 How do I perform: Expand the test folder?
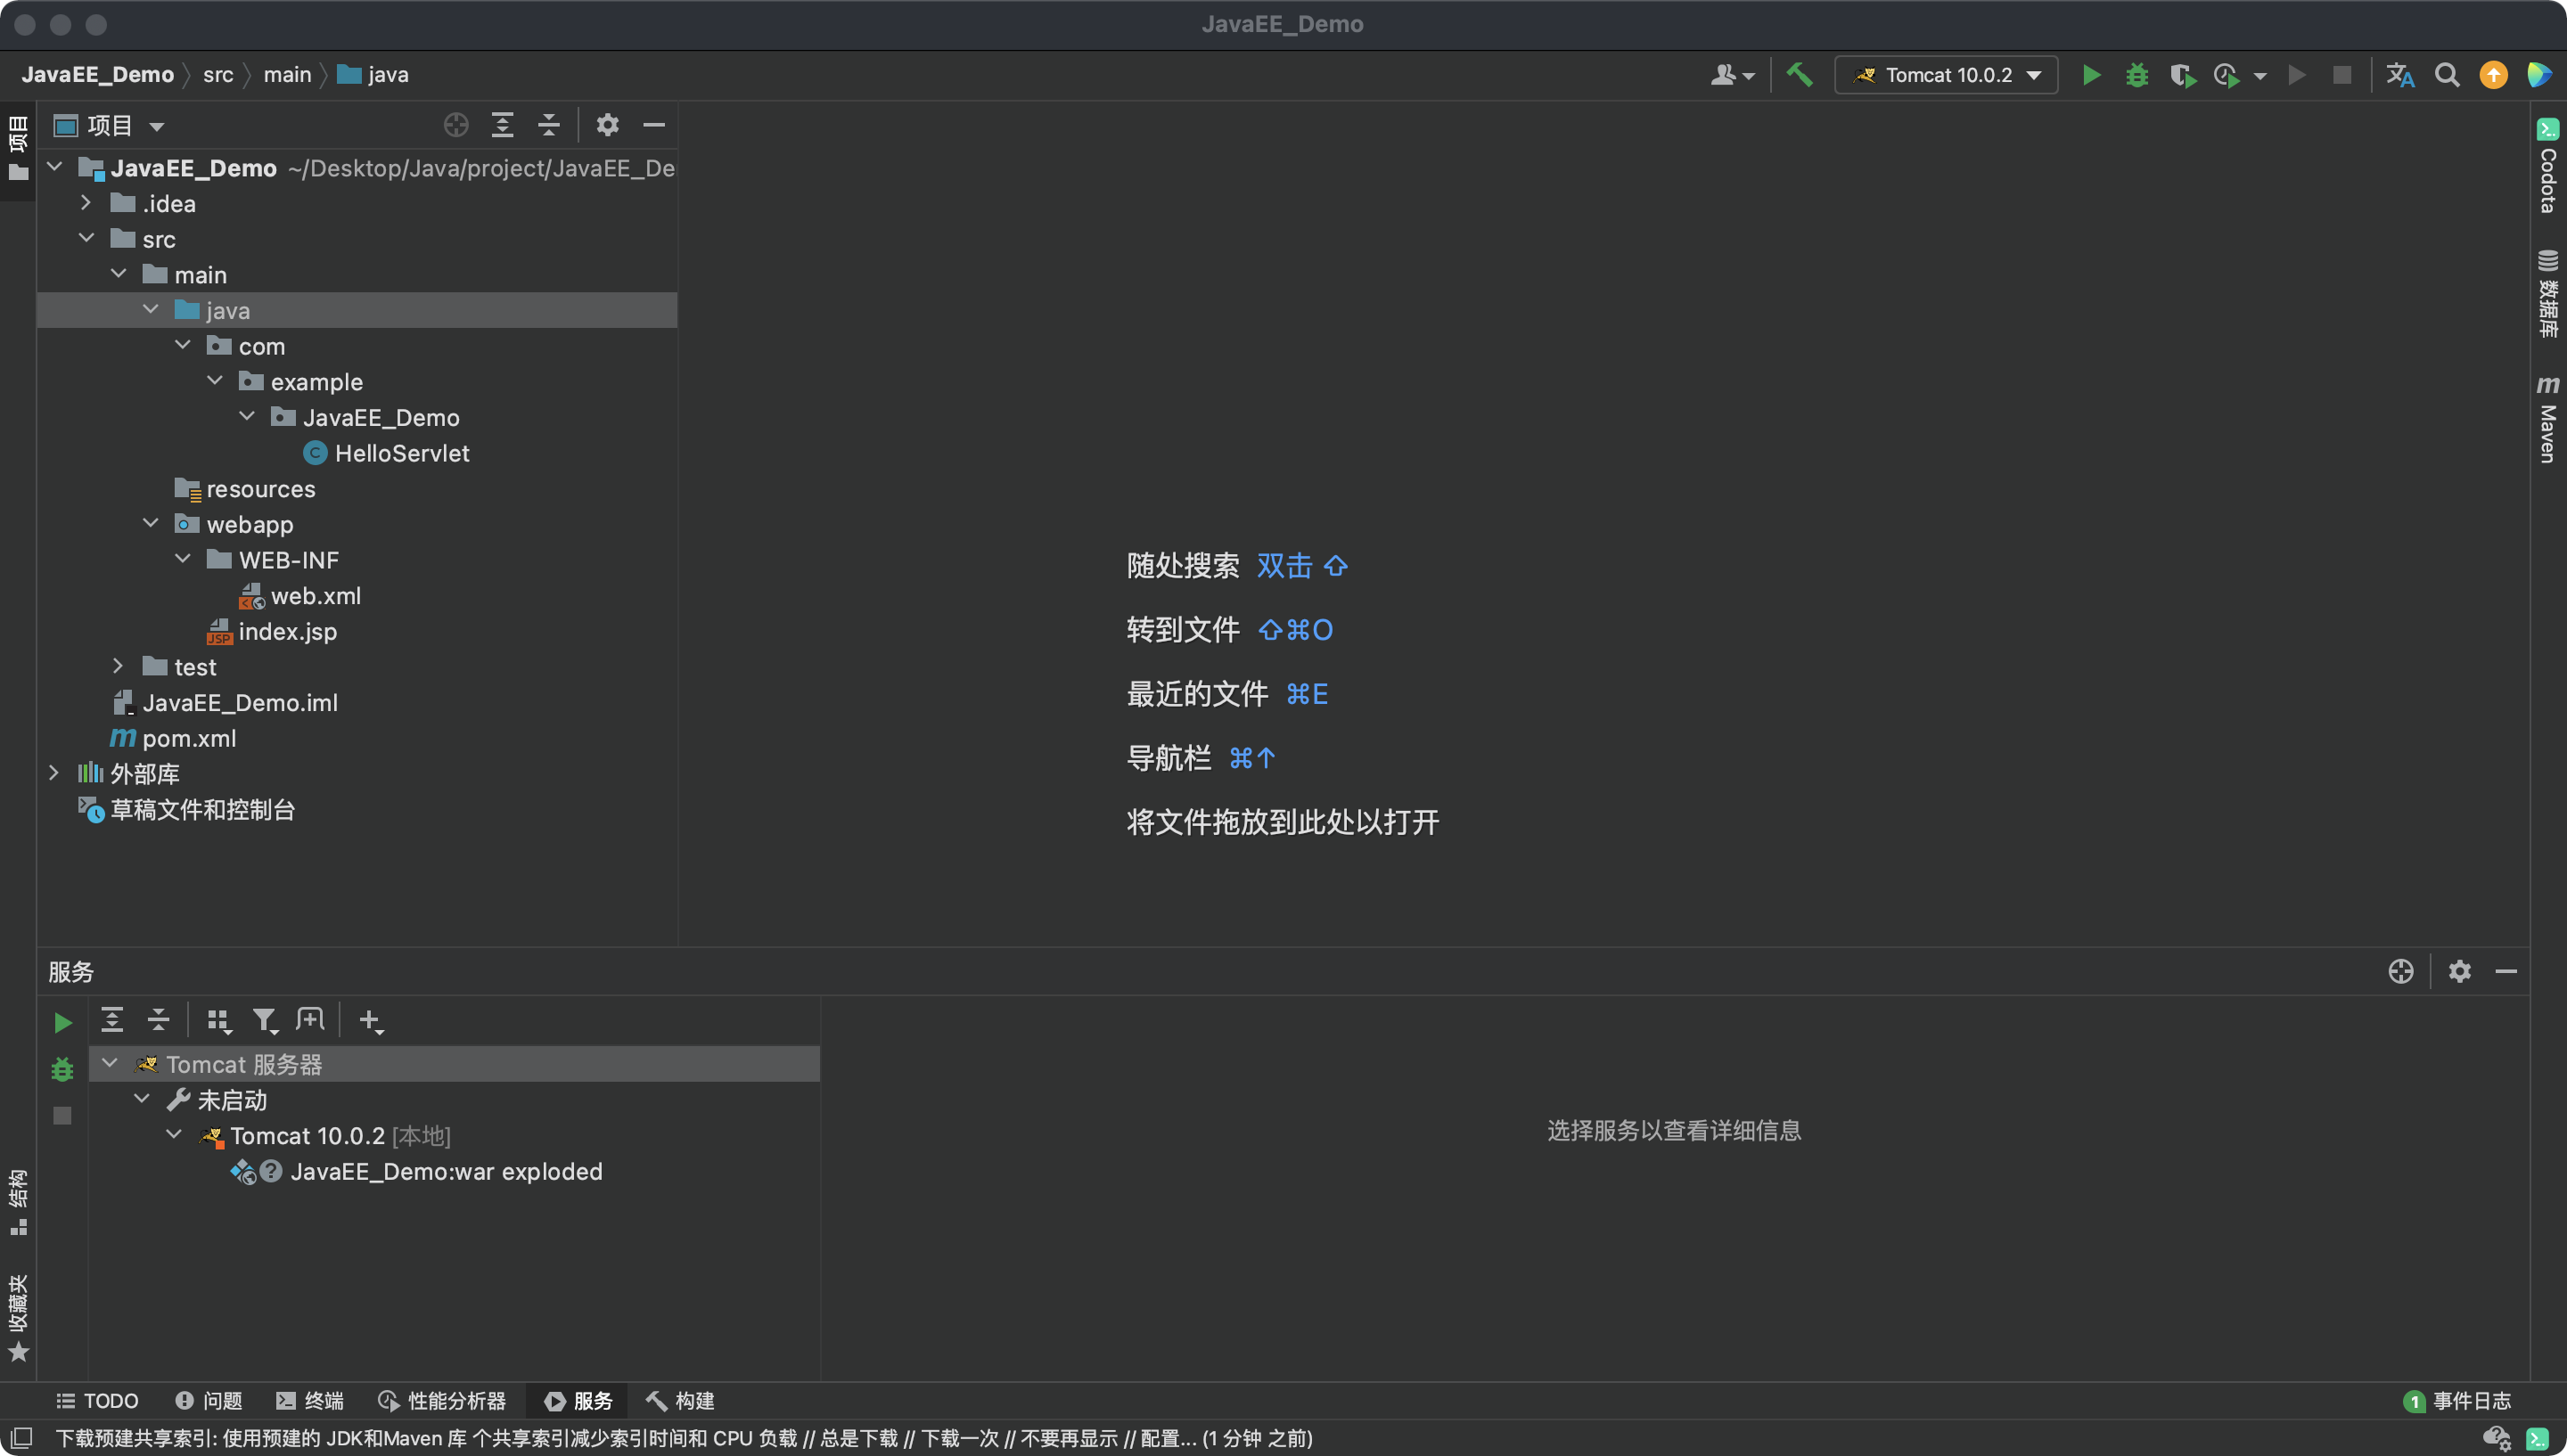coord(118,666)
